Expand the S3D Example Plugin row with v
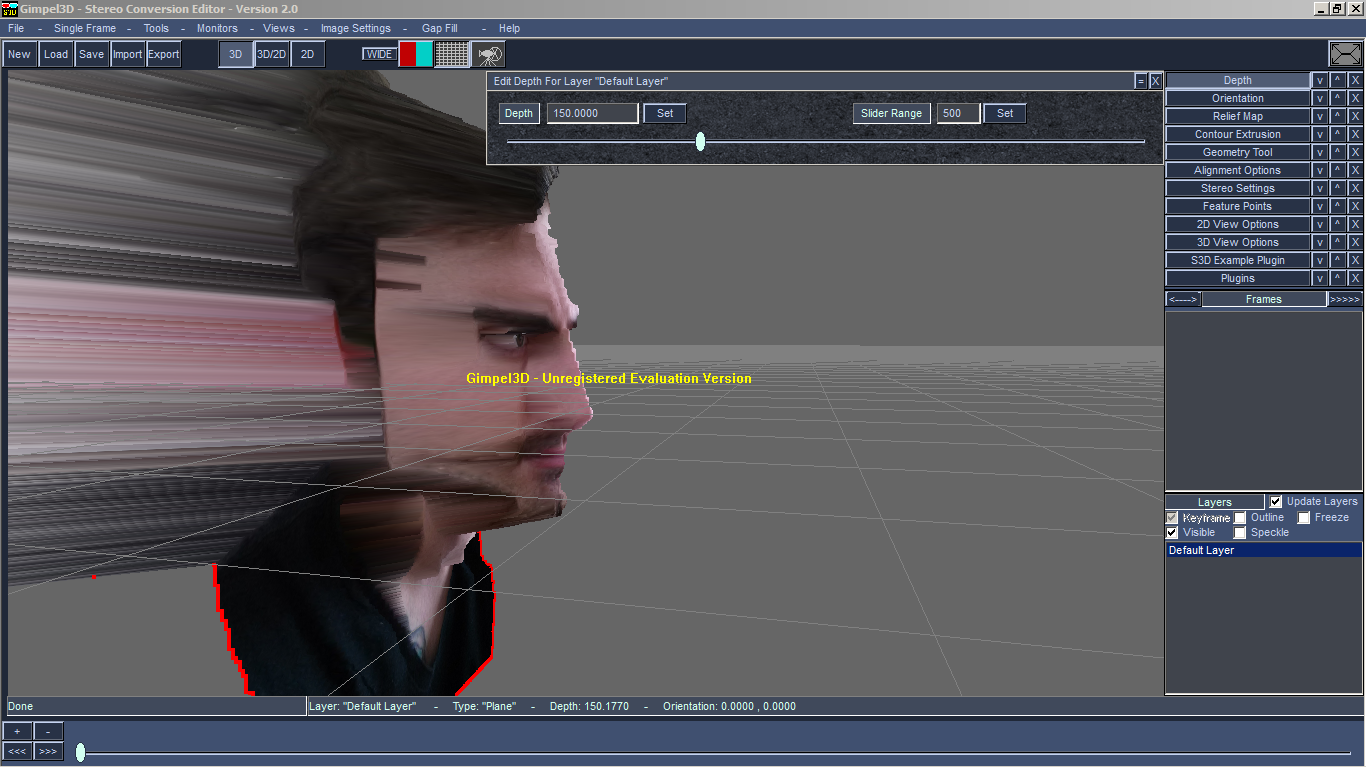This screenshot has height=768, width=1366. pos(1320,261)
